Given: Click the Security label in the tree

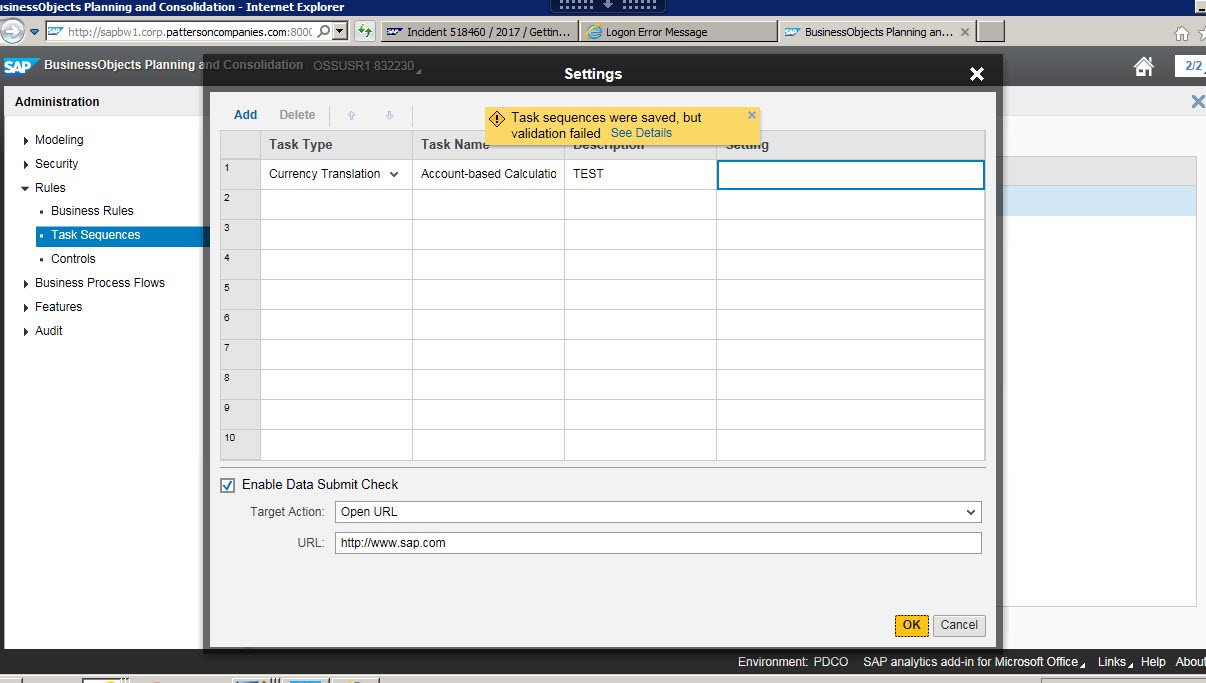Looking at the screenshot, I should (x=56, y=164).
